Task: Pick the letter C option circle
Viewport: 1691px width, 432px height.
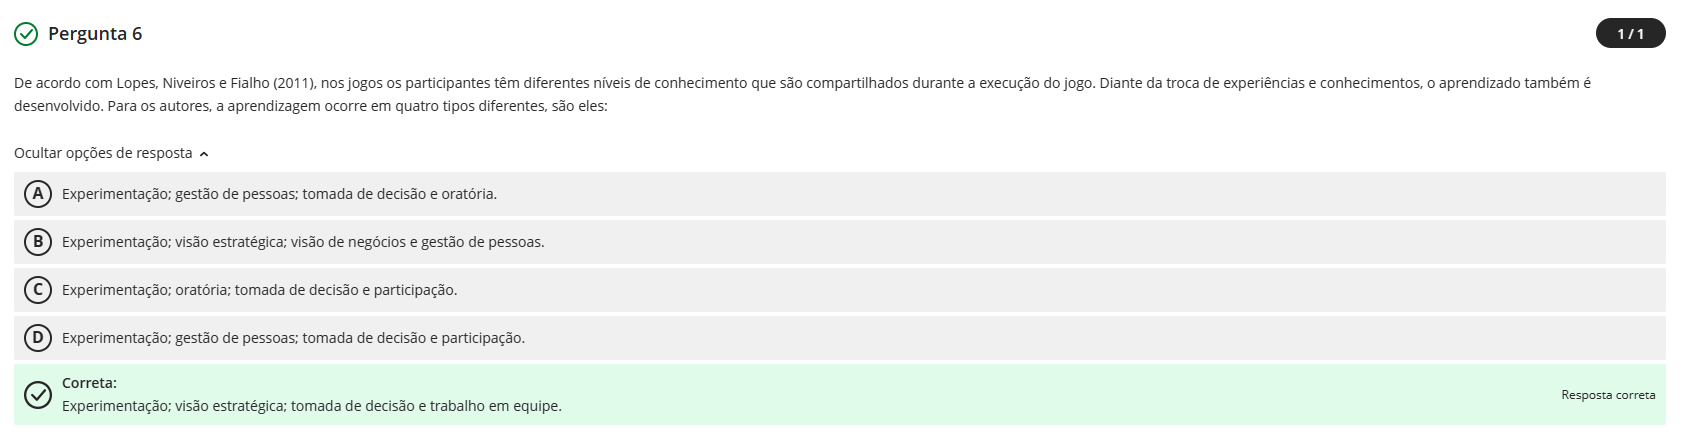Action: (x=38, y=290)
